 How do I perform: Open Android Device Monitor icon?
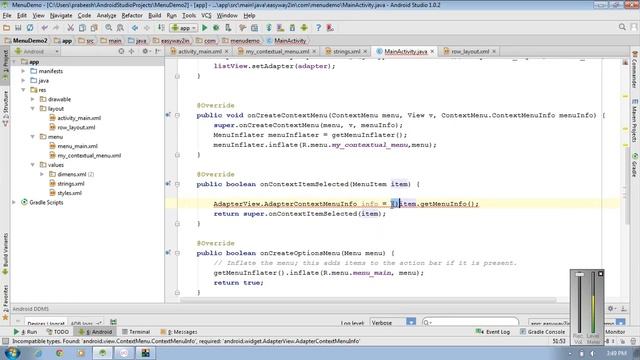(x=304, y=28)
